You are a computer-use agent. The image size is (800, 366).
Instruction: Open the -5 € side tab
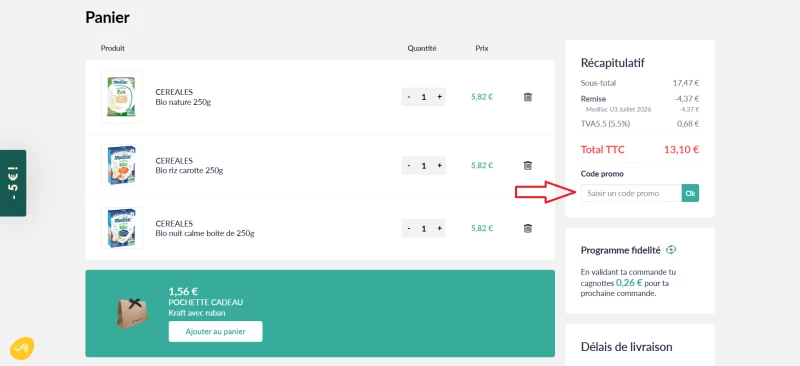pyautogui.click(x=13, y=183)
